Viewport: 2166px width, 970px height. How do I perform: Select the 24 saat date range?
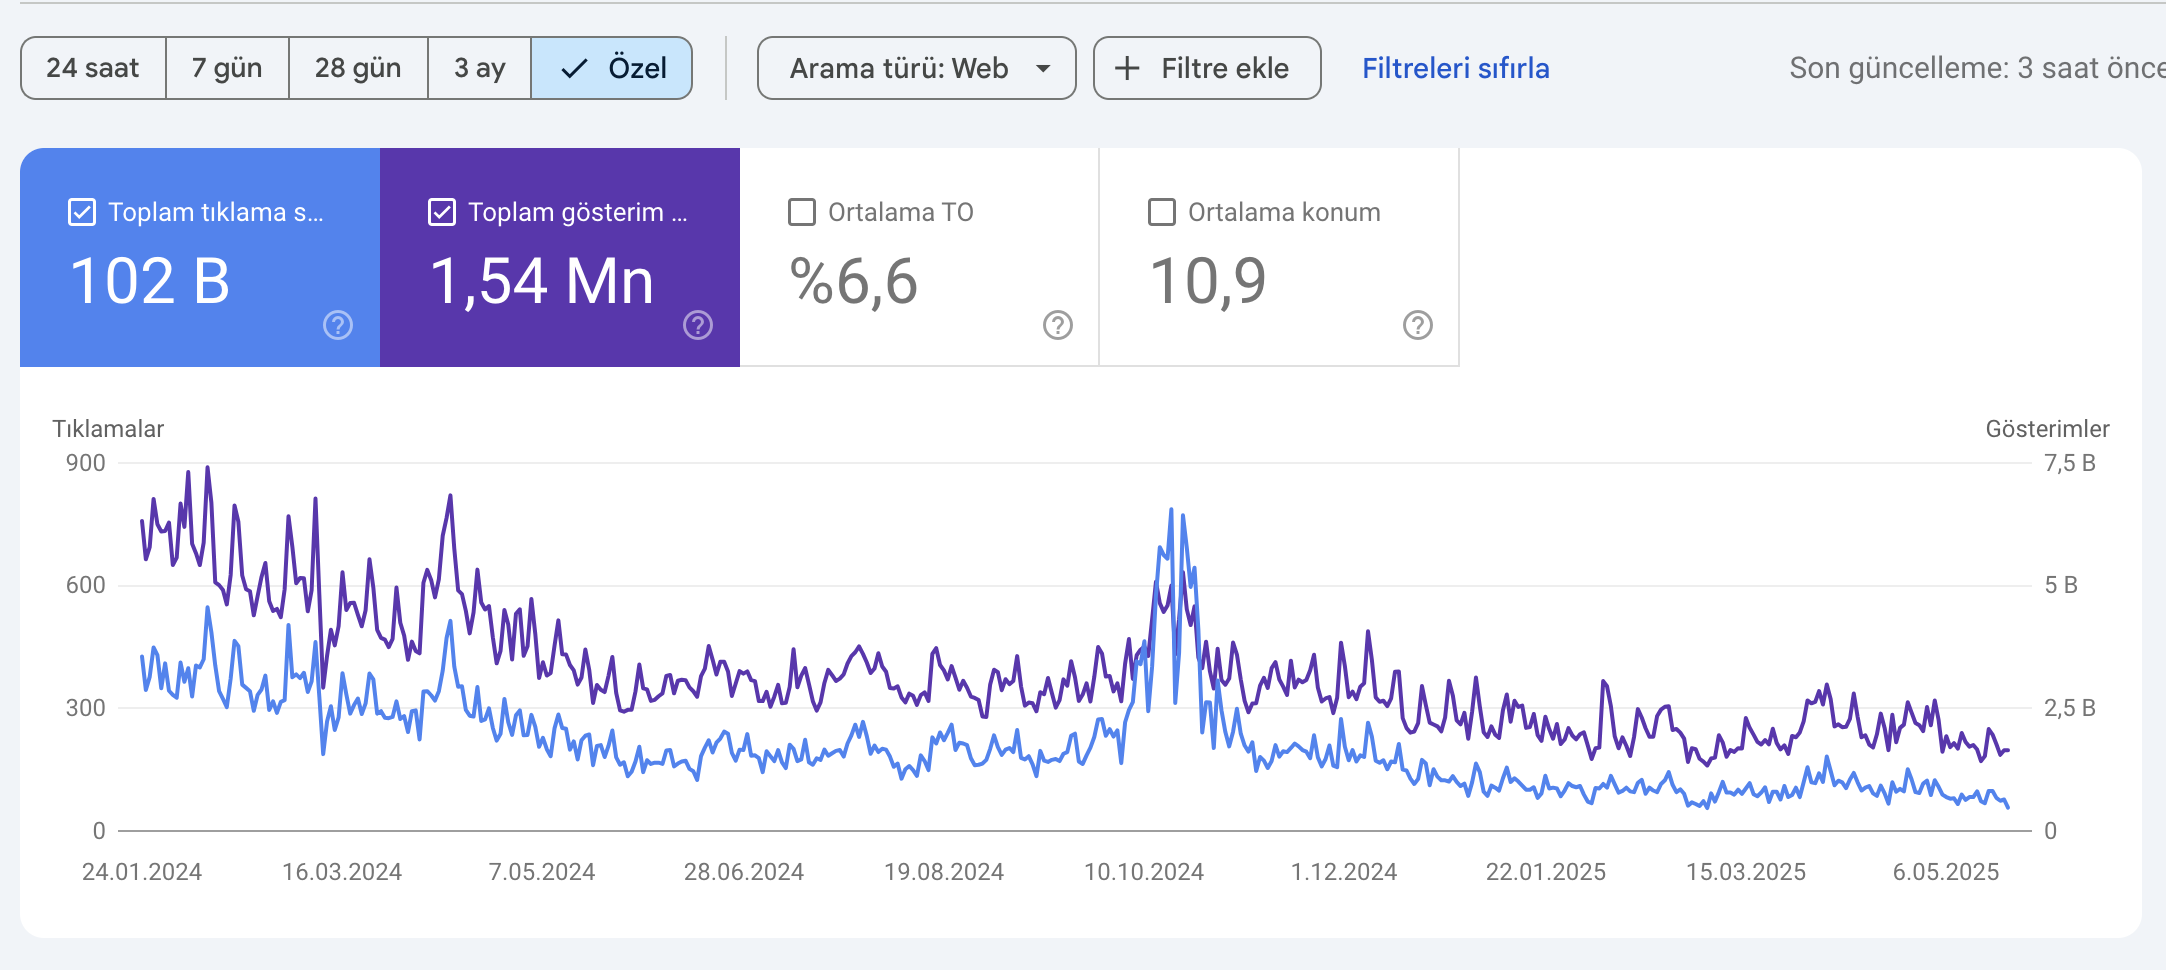tap(93, 68)
